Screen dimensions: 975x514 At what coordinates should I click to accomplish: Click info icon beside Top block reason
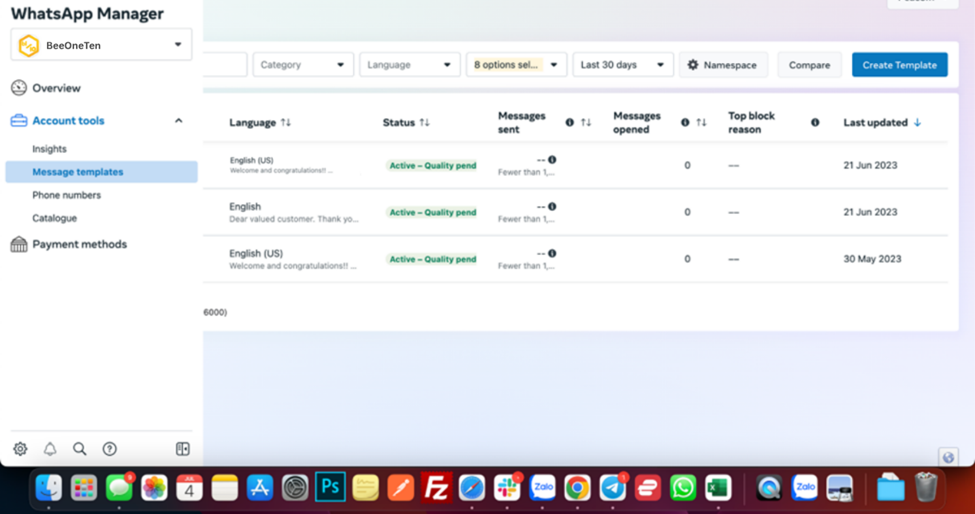[x=815, y=123]
